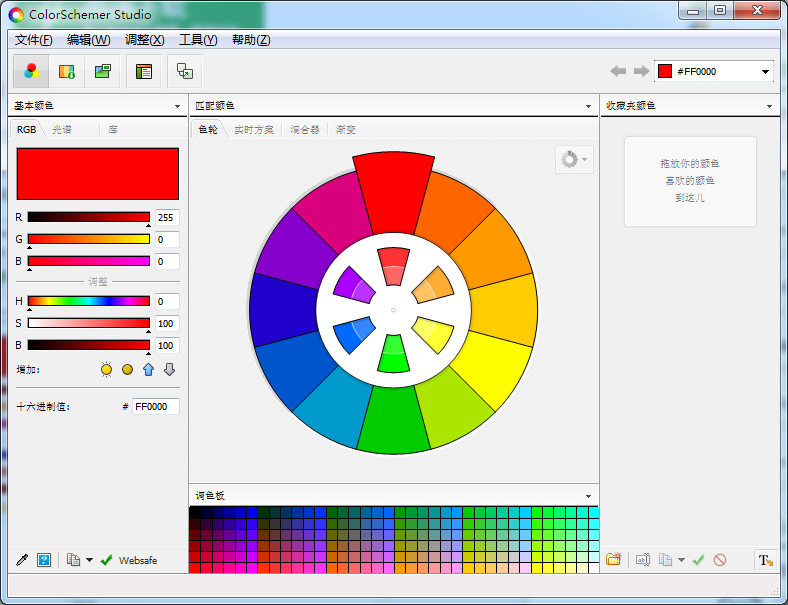Click the favorites copy icon
788x605 pixels.
tap(665, 559)
